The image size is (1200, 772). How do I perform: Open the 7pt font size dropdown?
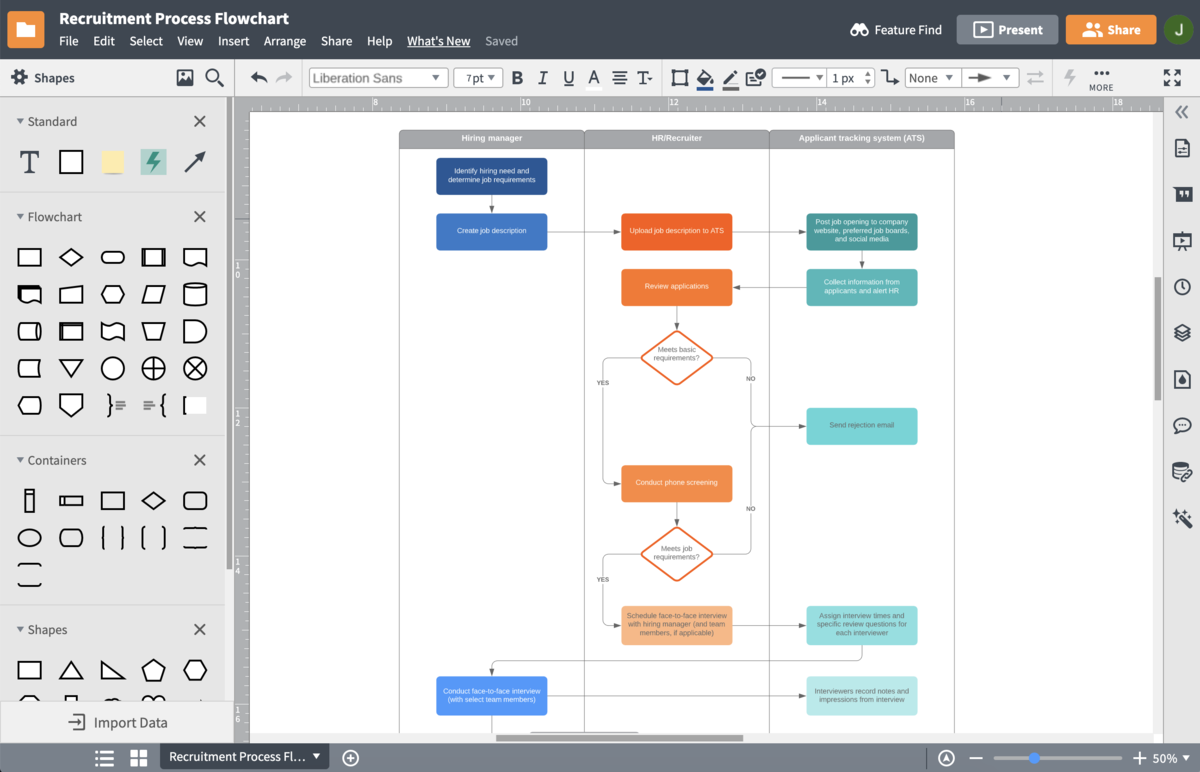click(478, 77)
